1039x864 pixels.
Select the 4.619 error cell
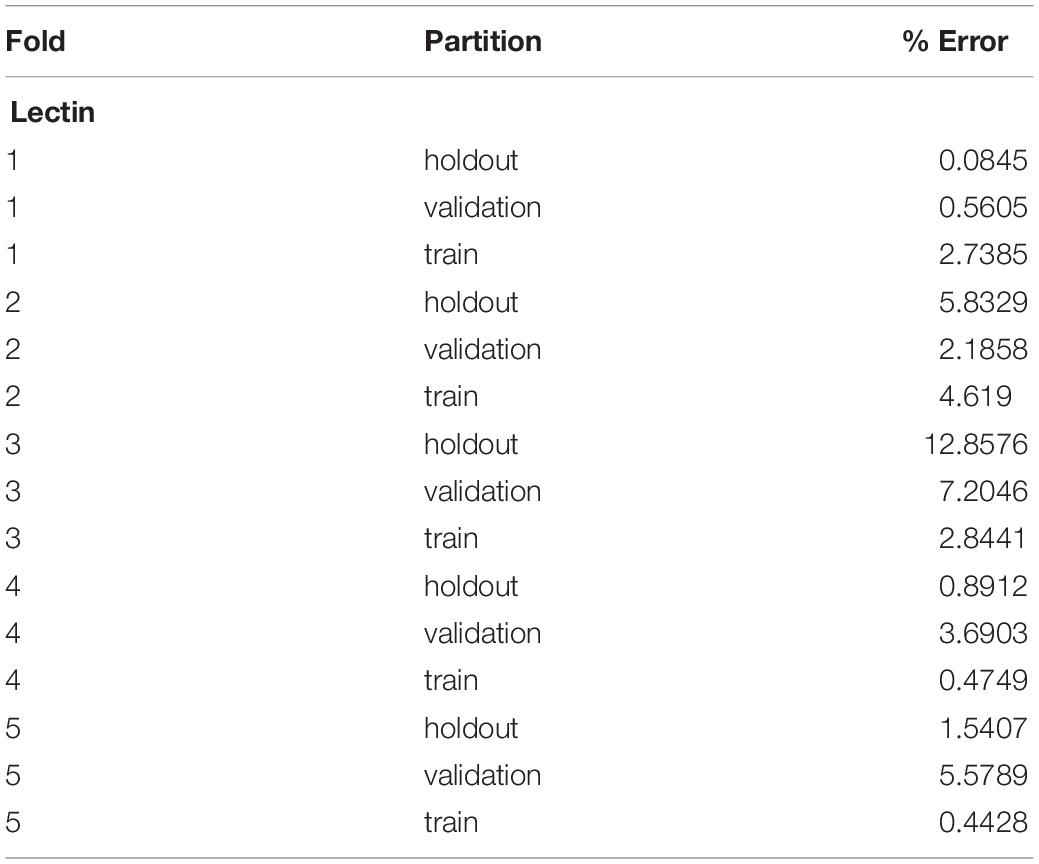975,396
